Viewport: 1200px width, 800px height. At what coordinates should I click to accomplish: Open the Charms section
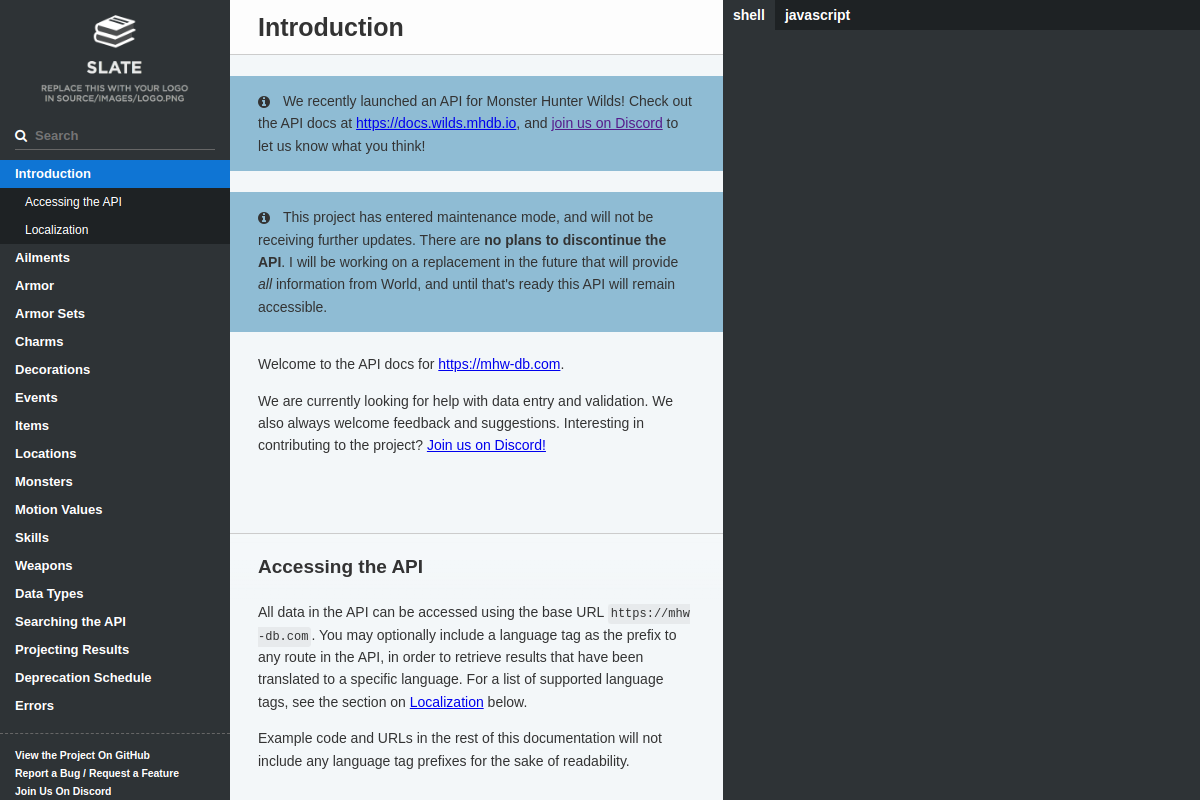tap(115, 342)
